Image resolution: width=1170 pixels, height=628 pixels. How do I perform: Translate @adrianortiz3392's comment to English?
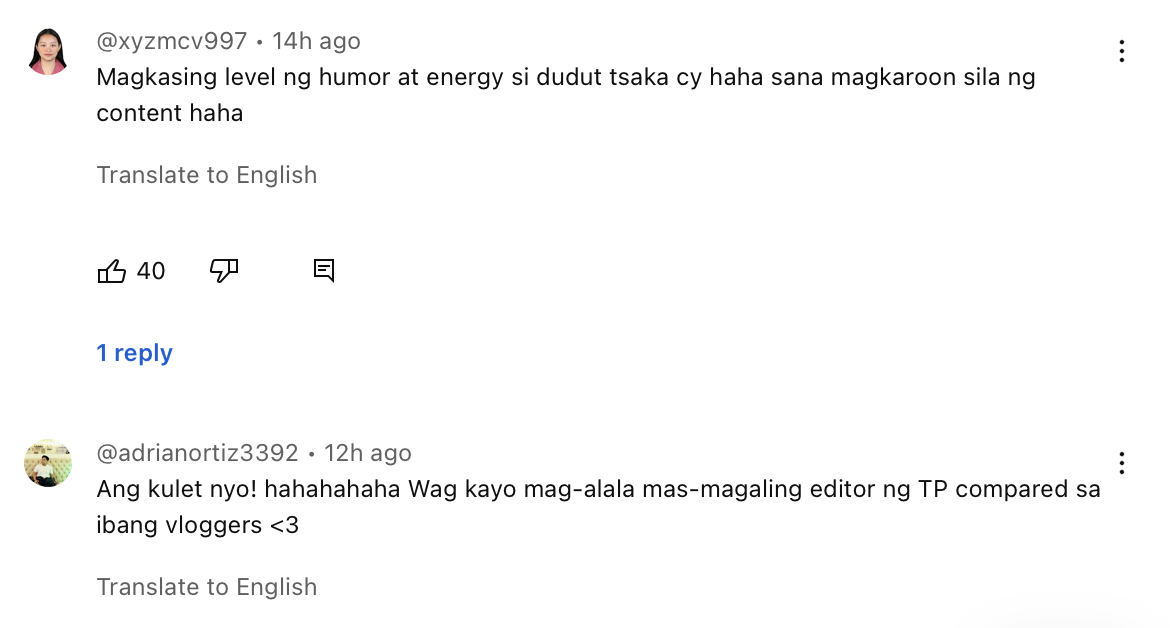pos(207,588)
